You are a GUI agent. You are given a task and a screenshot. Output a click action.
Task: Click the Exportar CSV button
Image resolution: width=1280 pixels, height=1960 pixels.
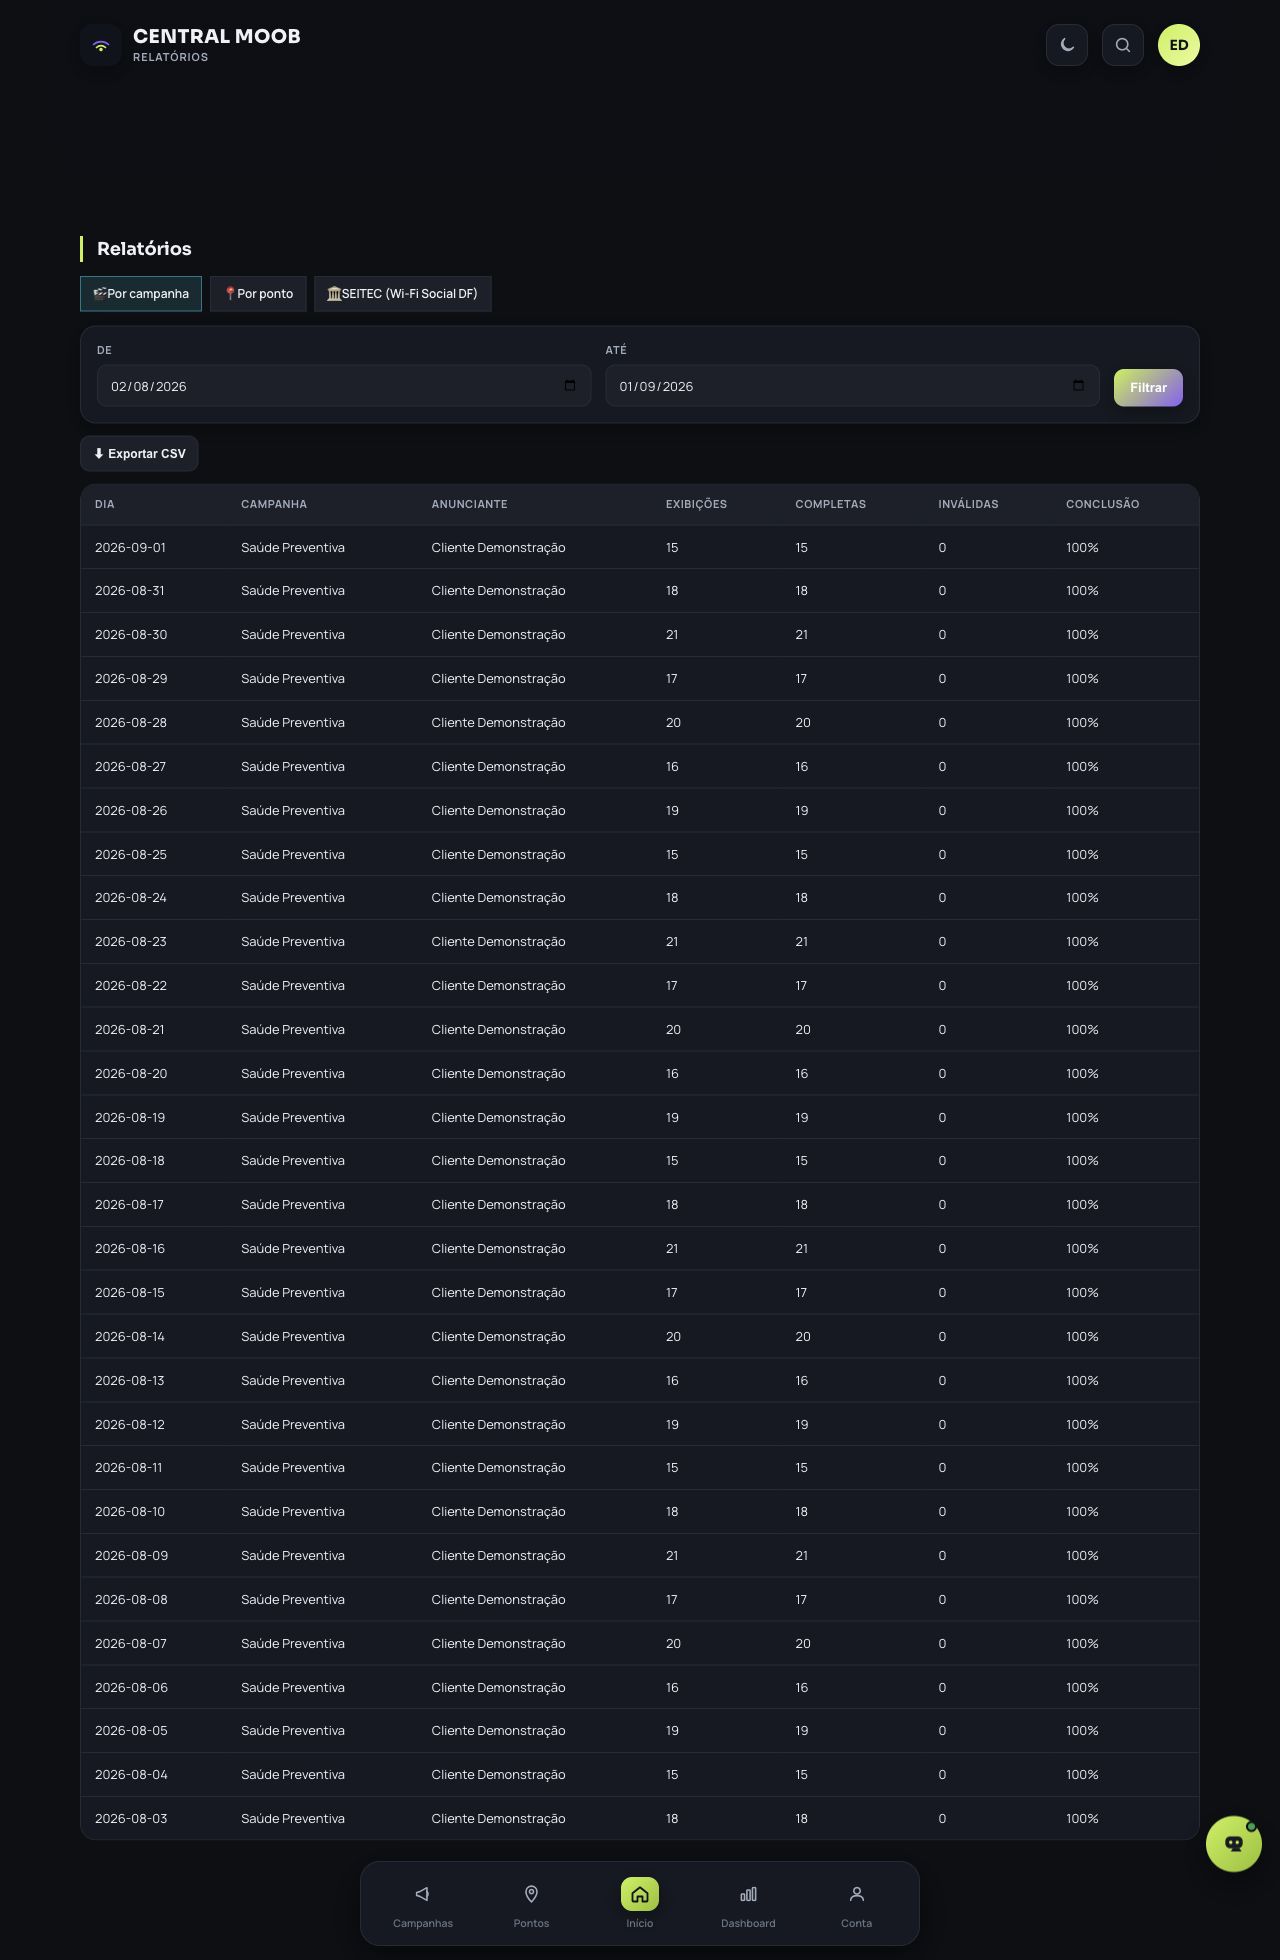click(139, 454)
